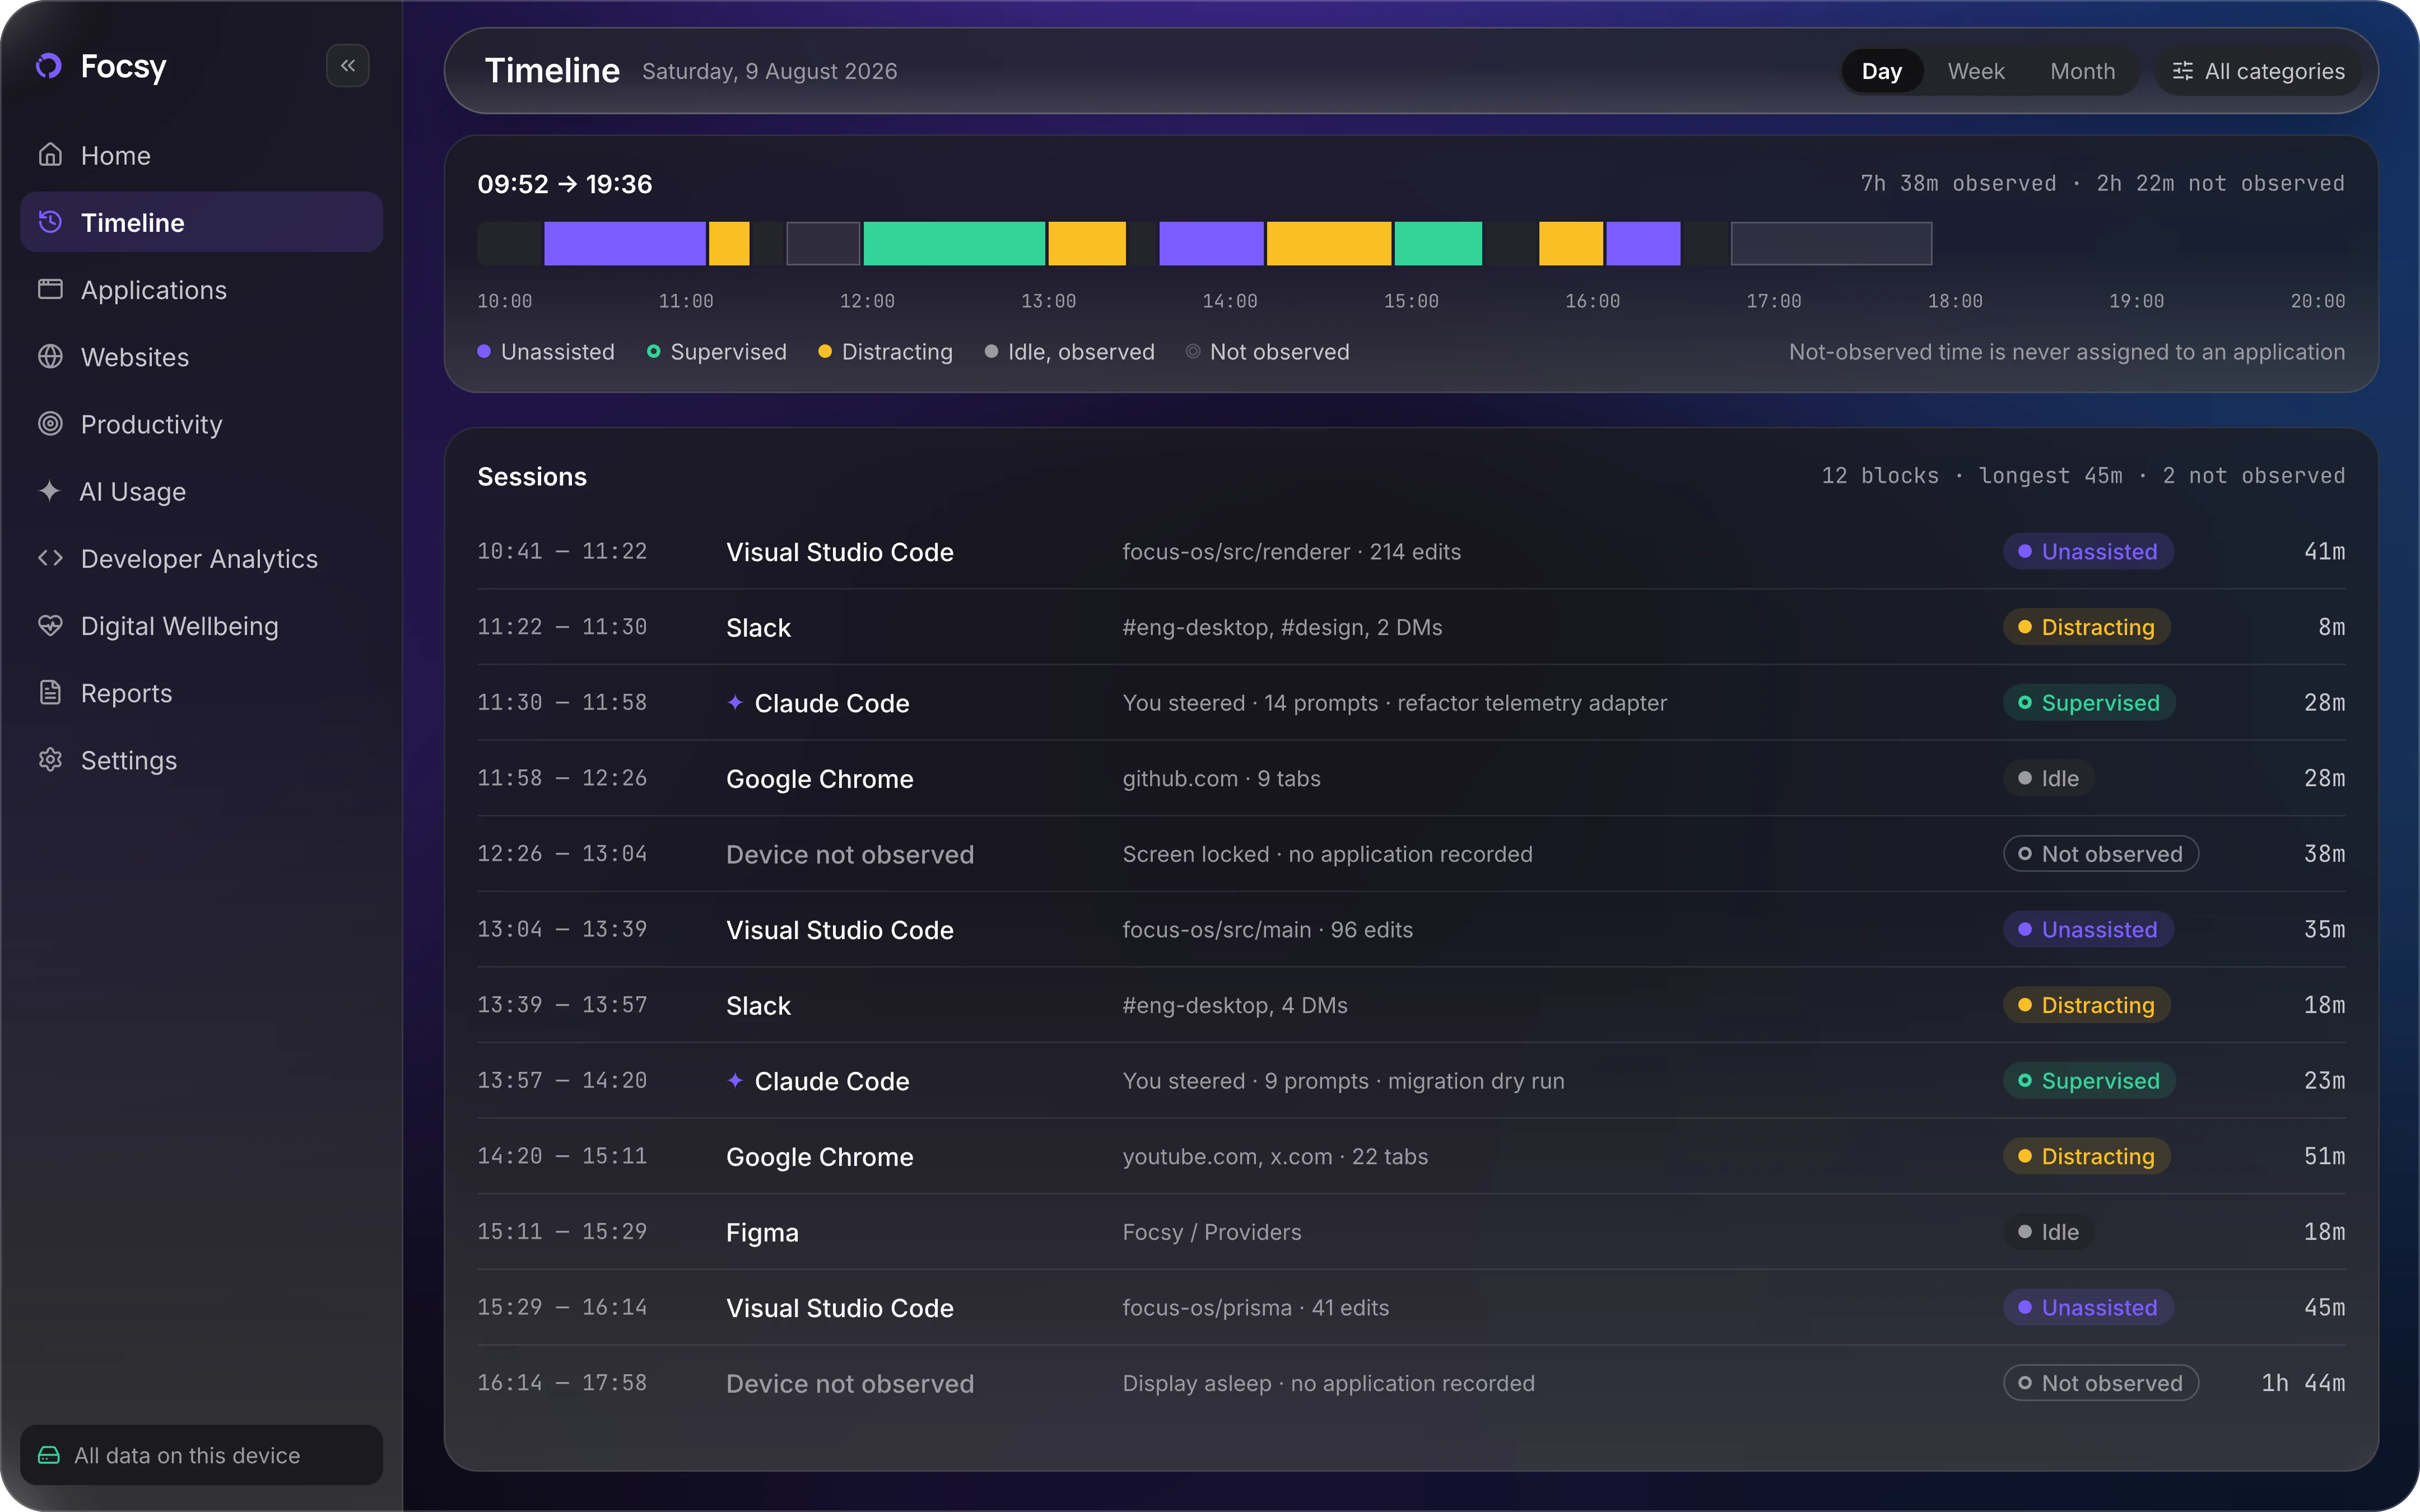
Task: Click the All data on this device button
Action: coord(201,1455)
